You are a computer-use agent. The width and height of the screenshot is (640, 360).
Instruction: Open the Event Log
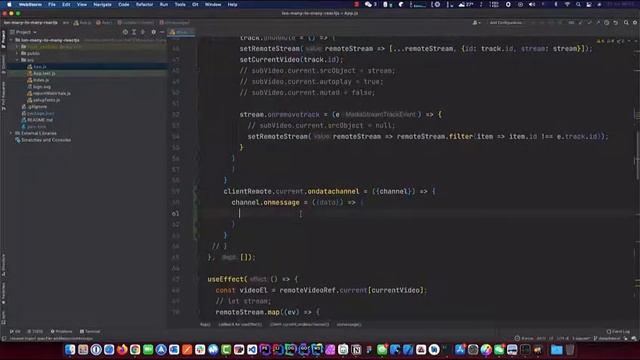pos(618,331)
